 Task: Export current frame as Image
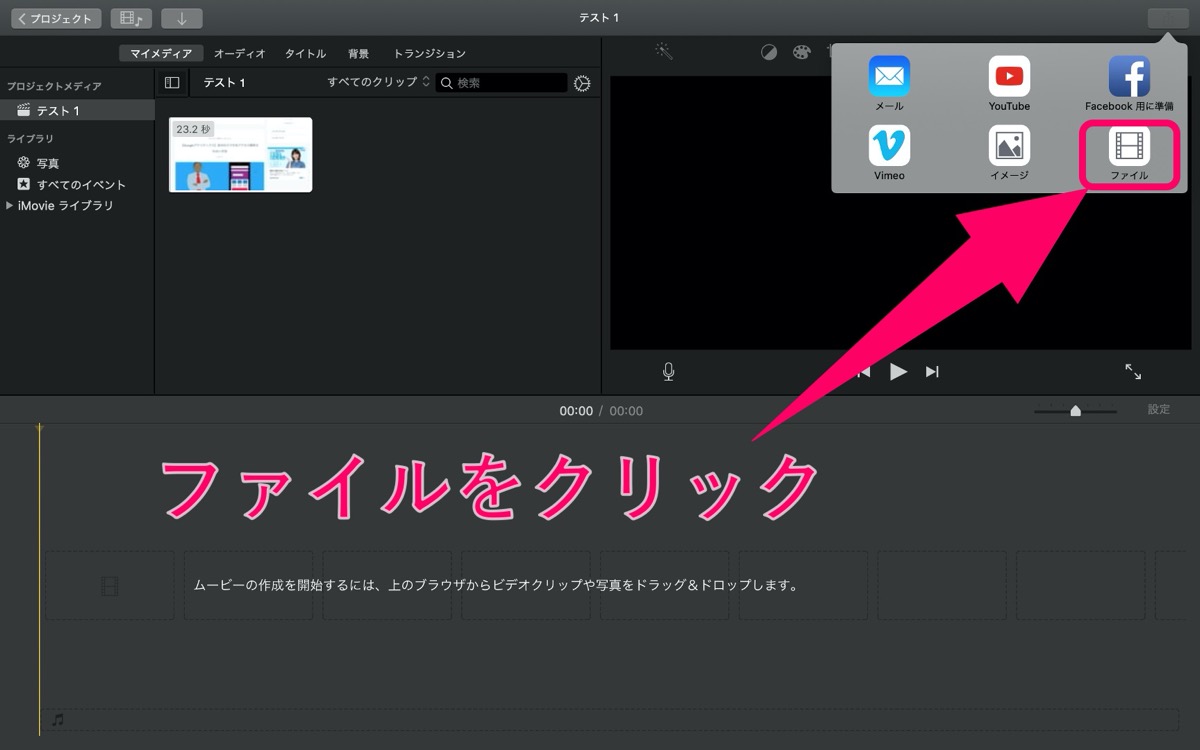[1009, 154]
